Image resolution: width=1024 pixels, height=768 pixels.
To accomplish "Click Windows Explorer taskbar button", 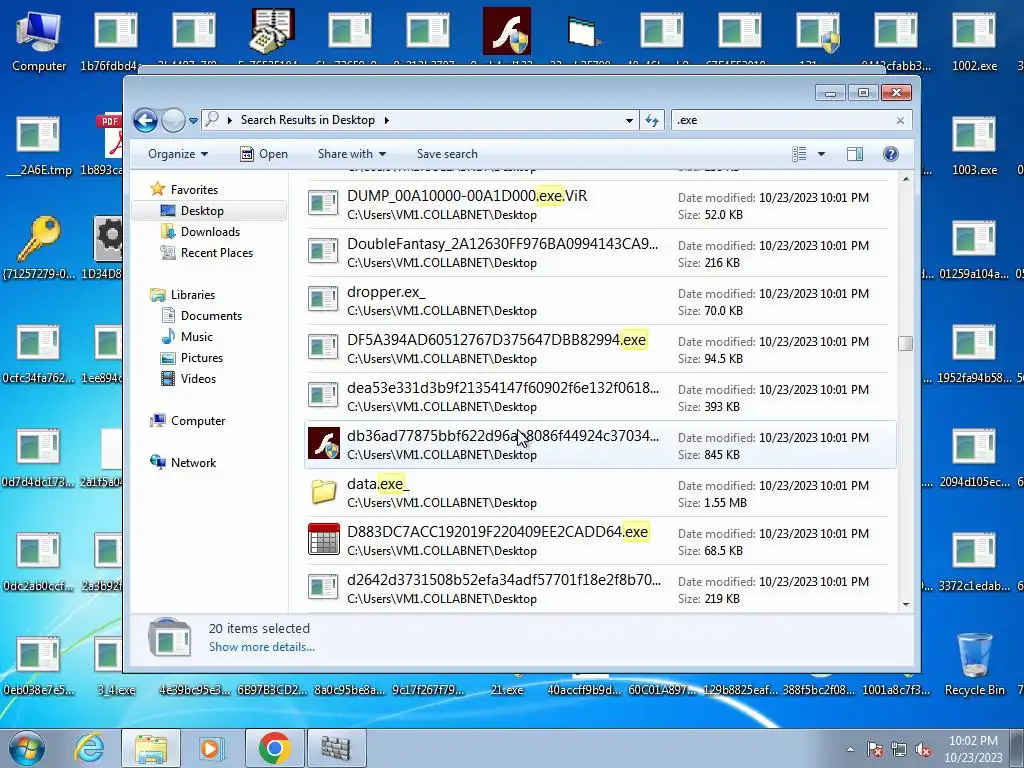I will 151,748.
